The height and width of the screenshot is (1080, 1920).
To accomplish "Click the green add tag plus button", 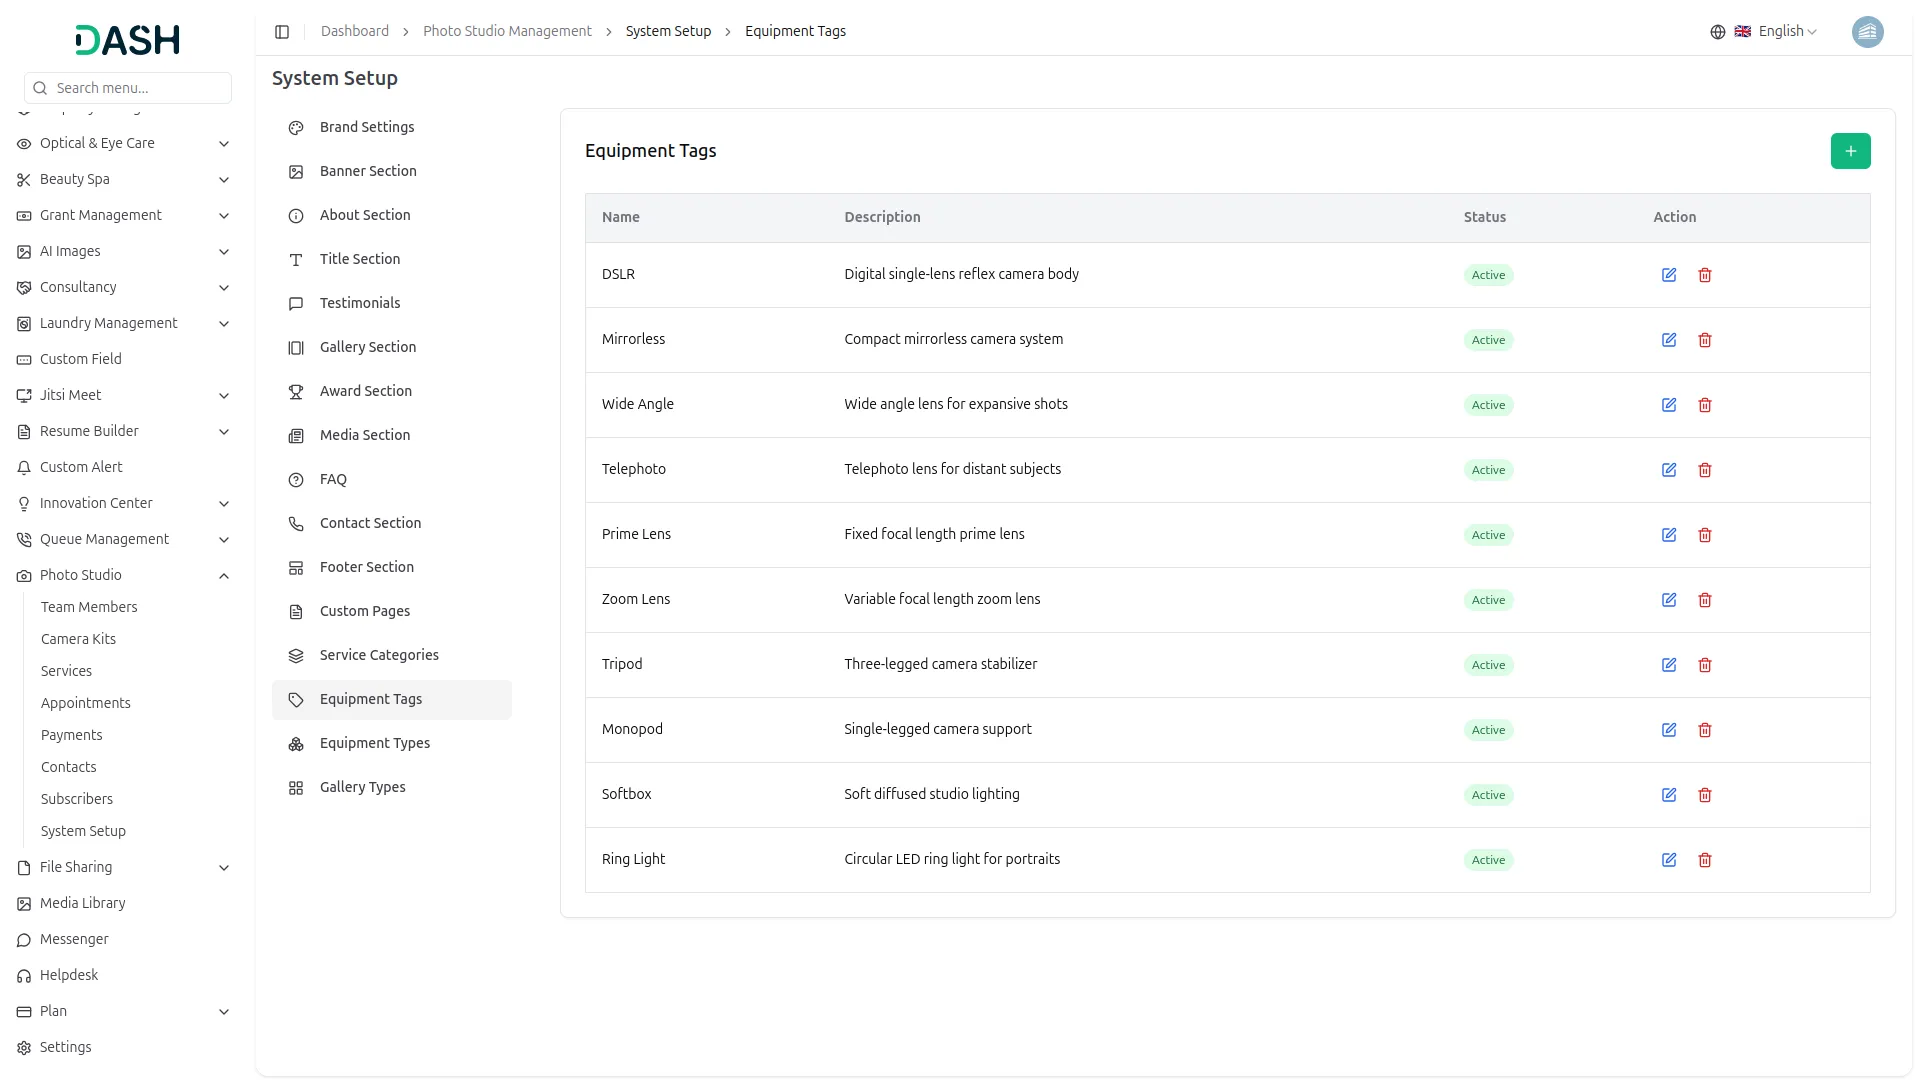I will [x=1850, y=151].
